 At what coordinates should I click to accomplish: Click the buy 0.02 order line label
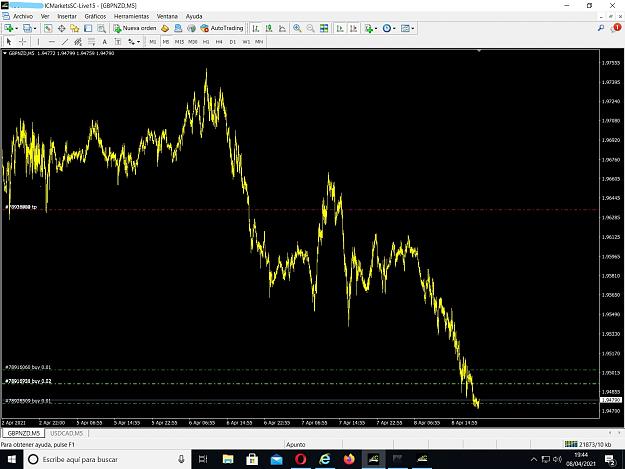(x=28, y=381)
